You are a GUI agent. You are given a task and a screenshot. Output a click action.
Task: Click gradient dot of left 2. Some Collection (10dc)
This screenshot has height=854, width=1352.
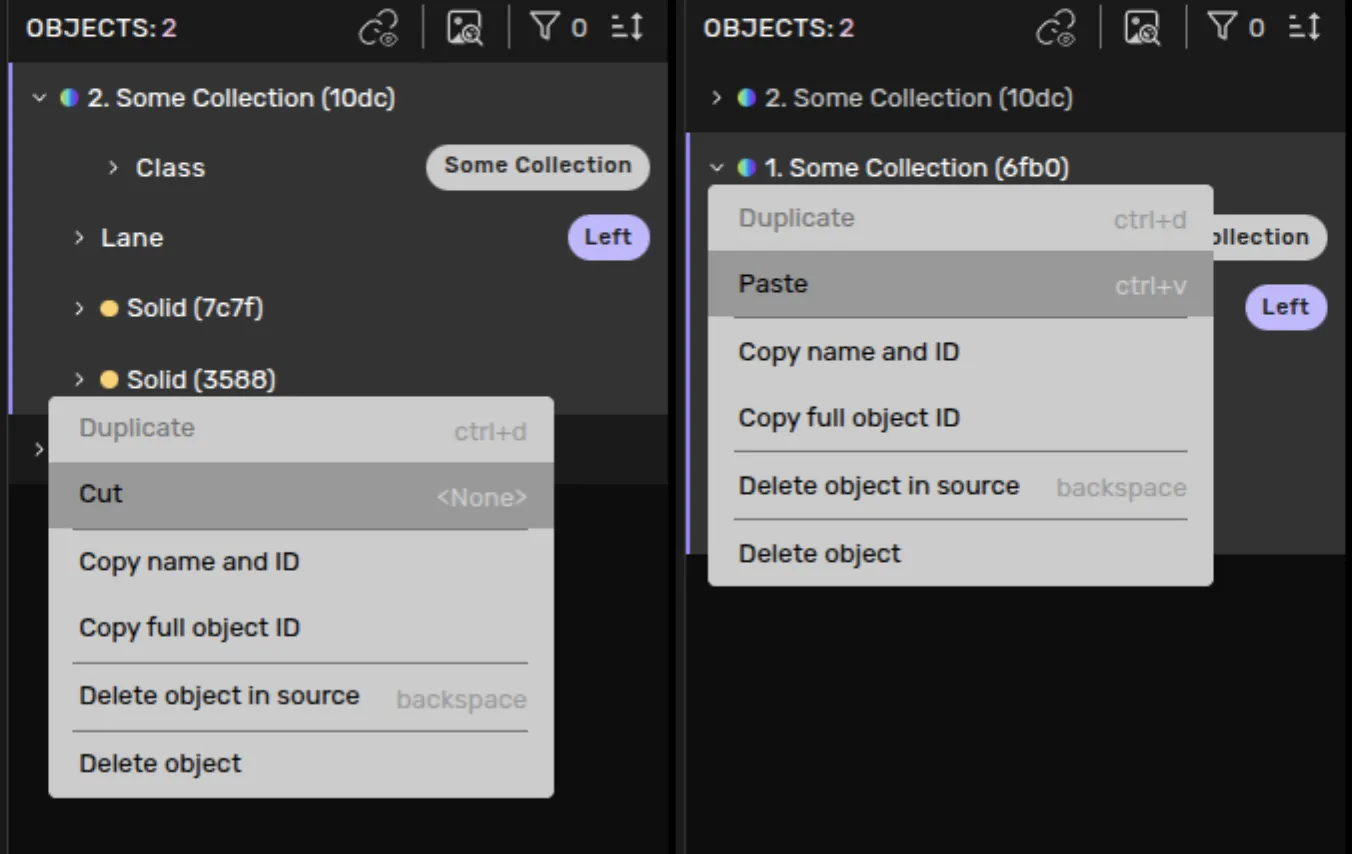pos(69,98)
